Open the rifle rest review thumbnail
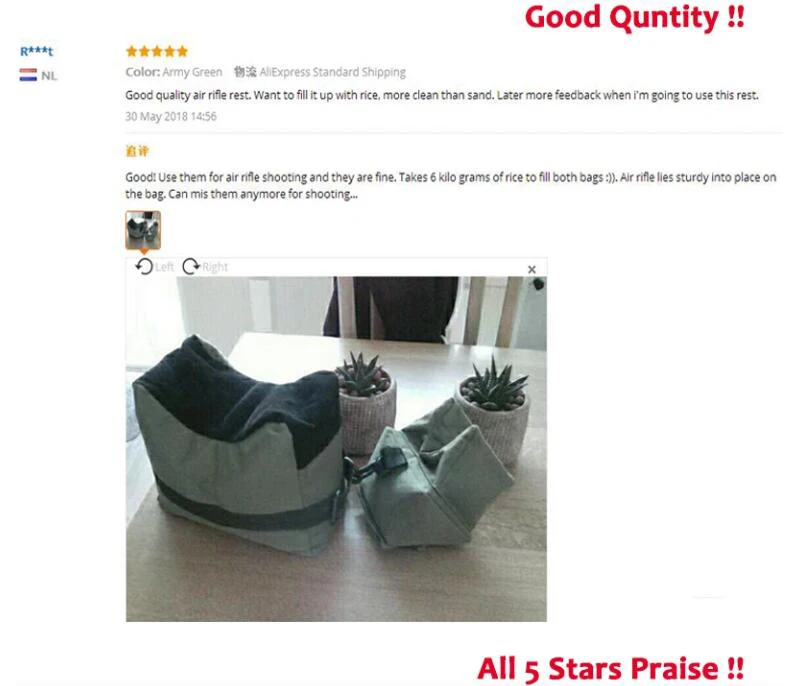 pos(143,230)
